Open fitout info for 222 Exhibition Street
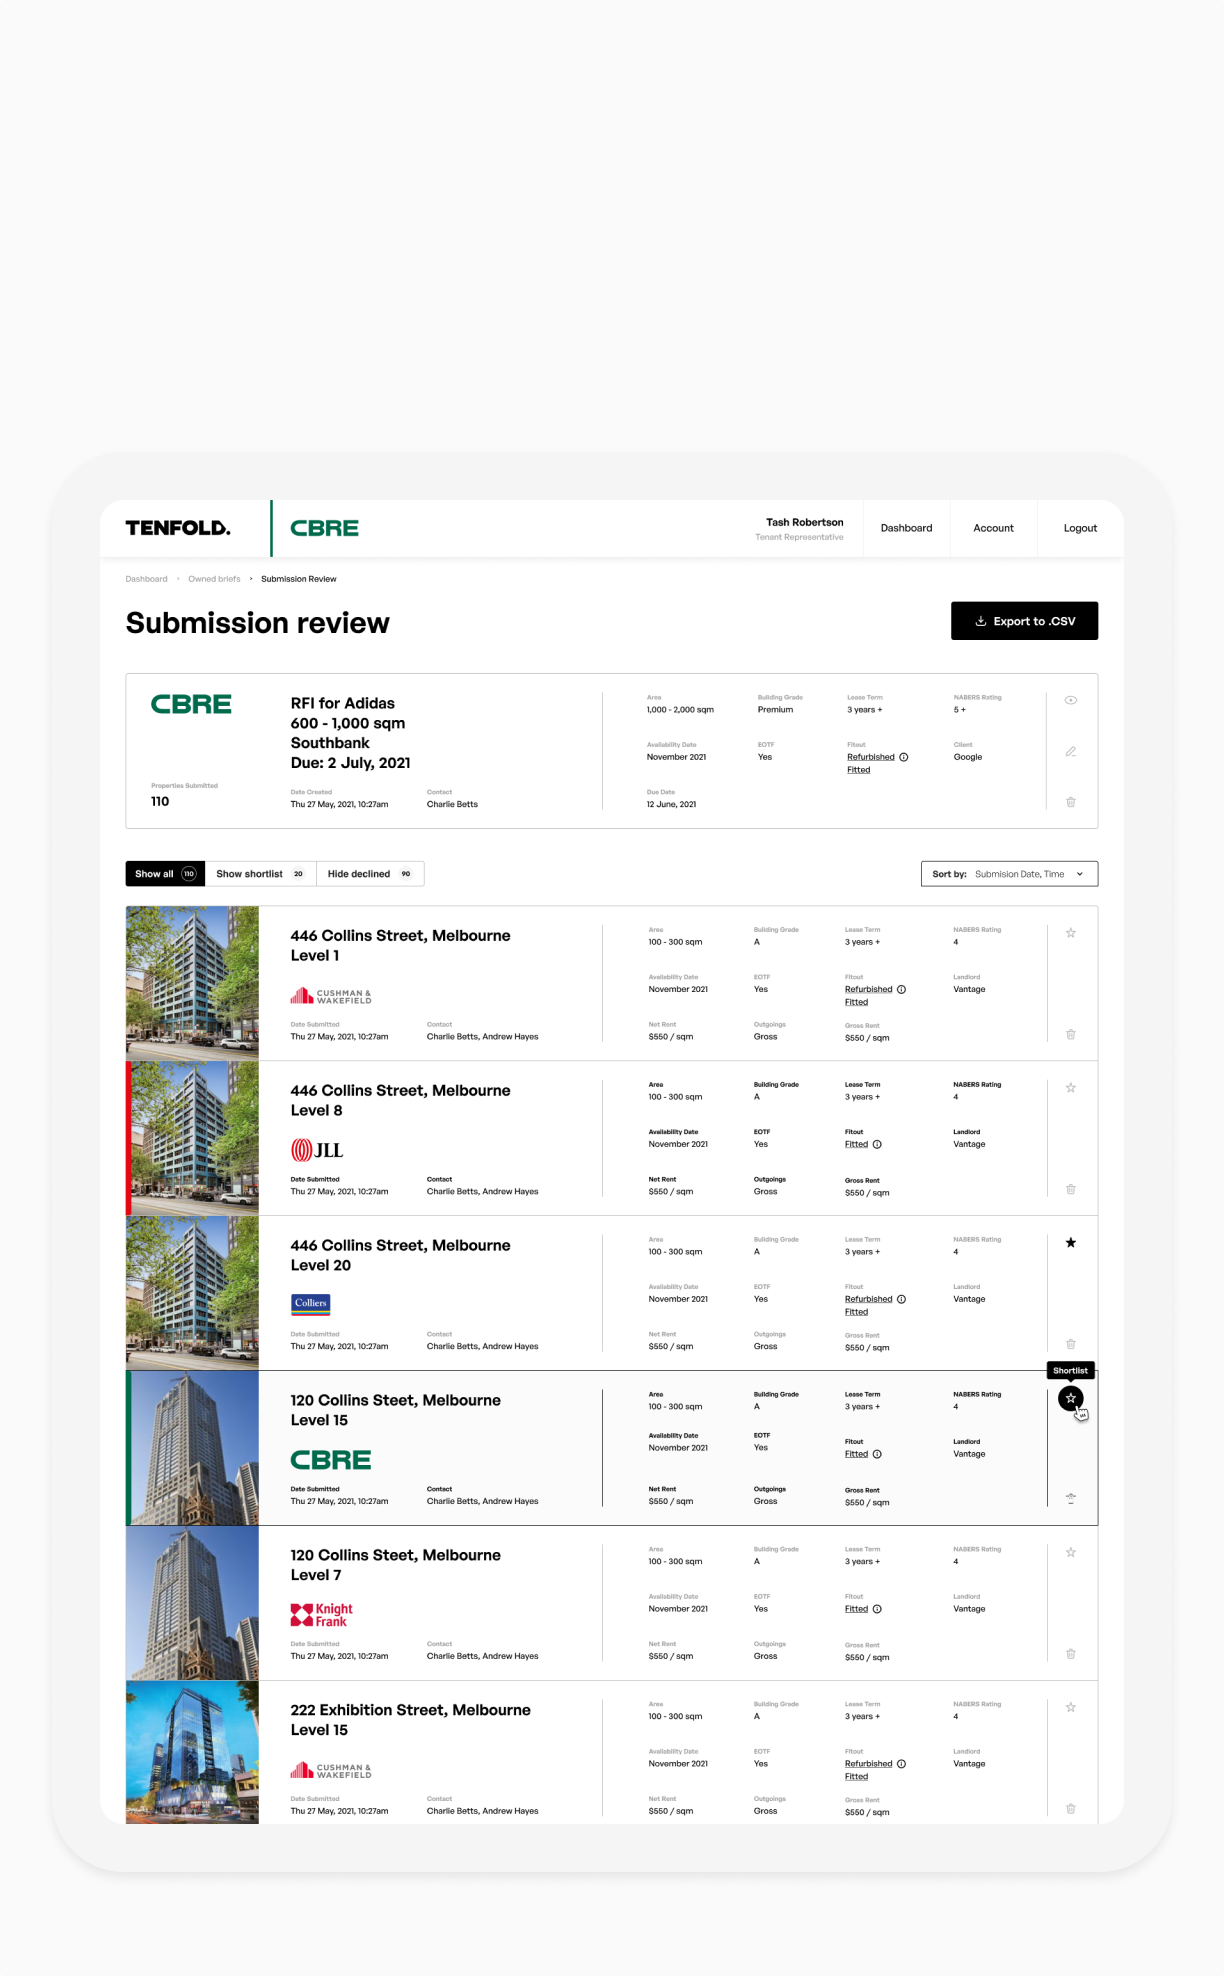Screen dimensions: 1224x1976 coord(901,1764)
